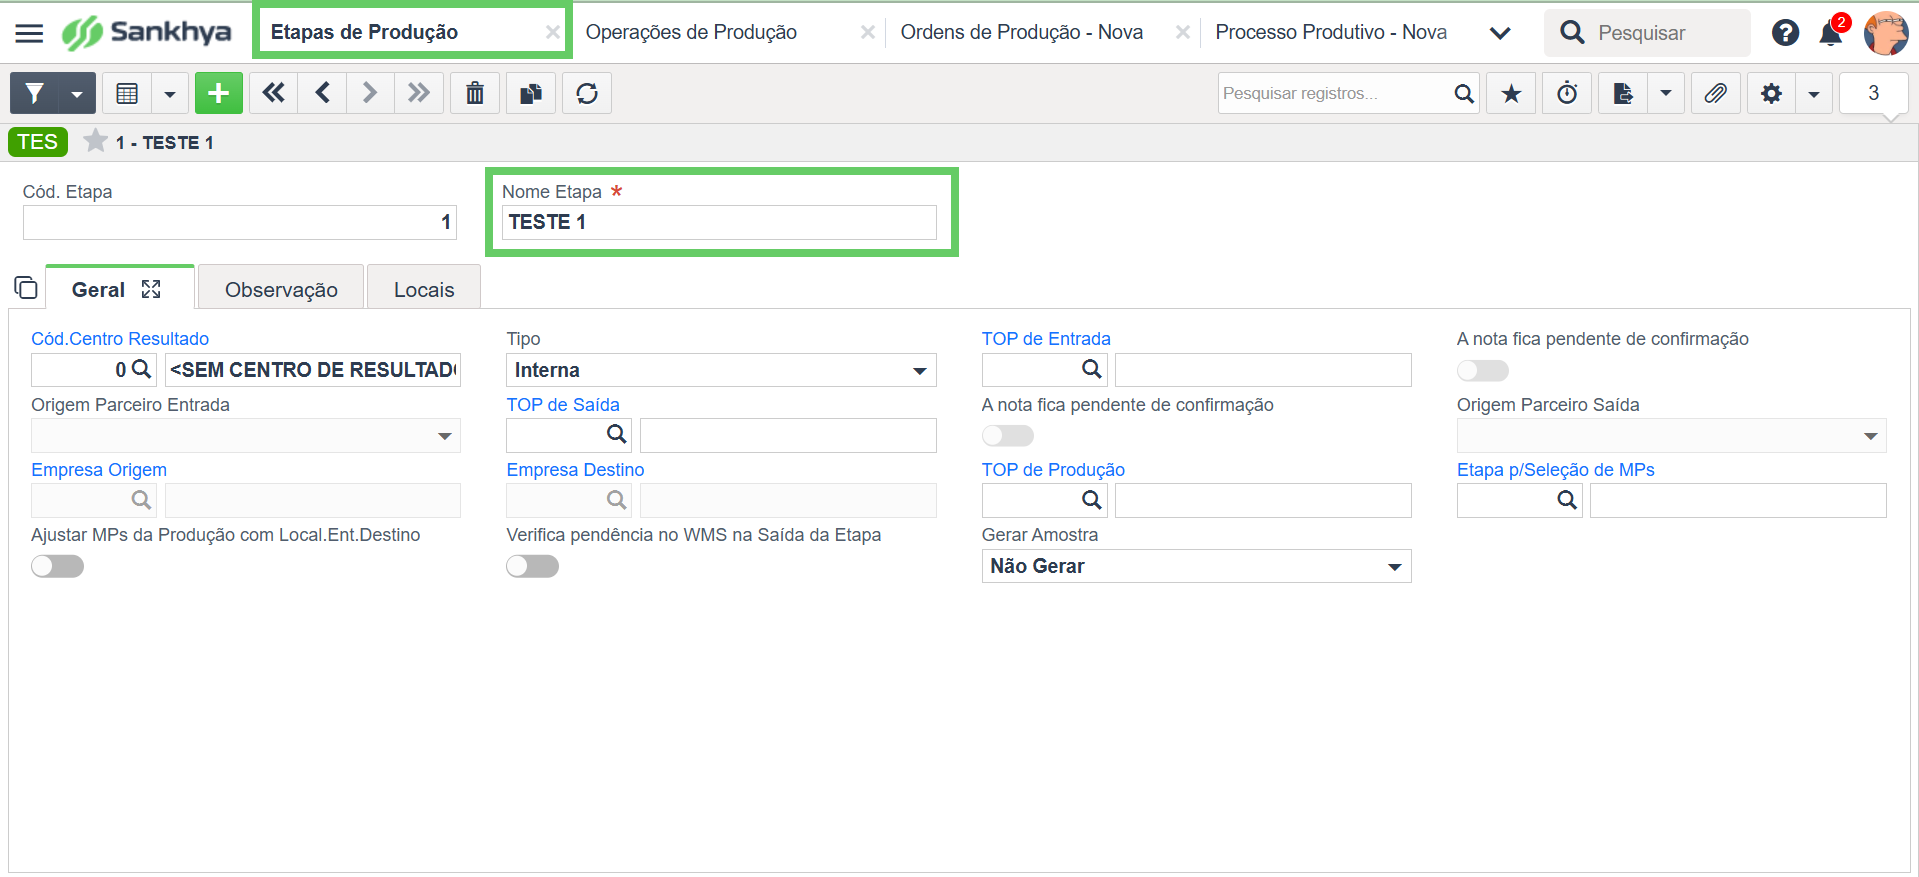1919x877 pixels.
Task: Search TOP de Entrada lookup icon
Action: (x=1092, y=369)
